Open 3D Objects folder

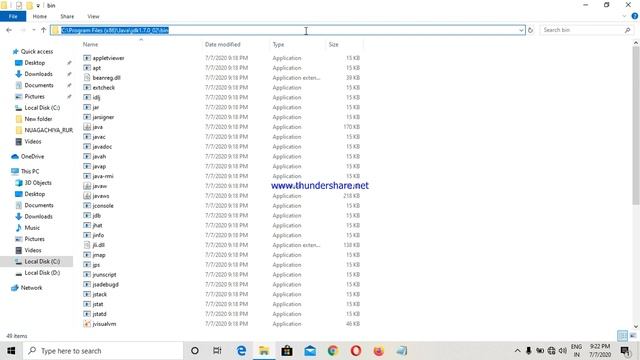38,183
